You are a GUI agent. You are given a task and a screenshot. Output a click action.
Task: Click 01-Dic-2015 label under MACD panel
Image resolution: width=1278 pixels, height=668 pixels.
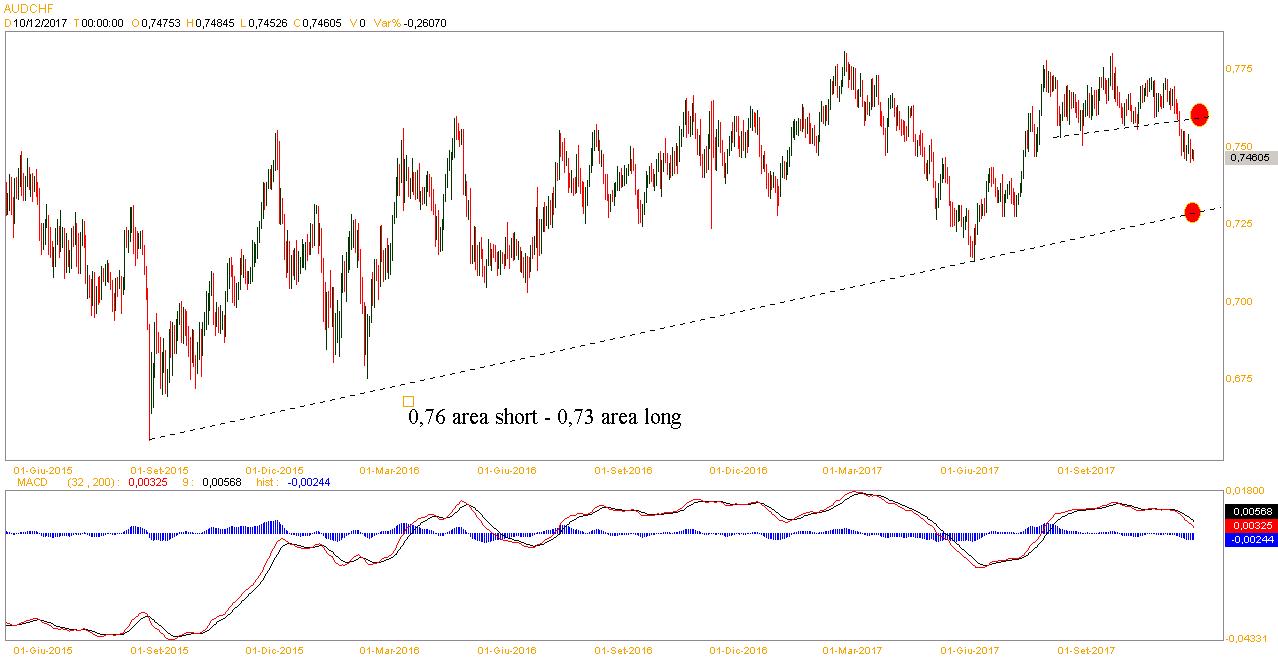[274, 651]
